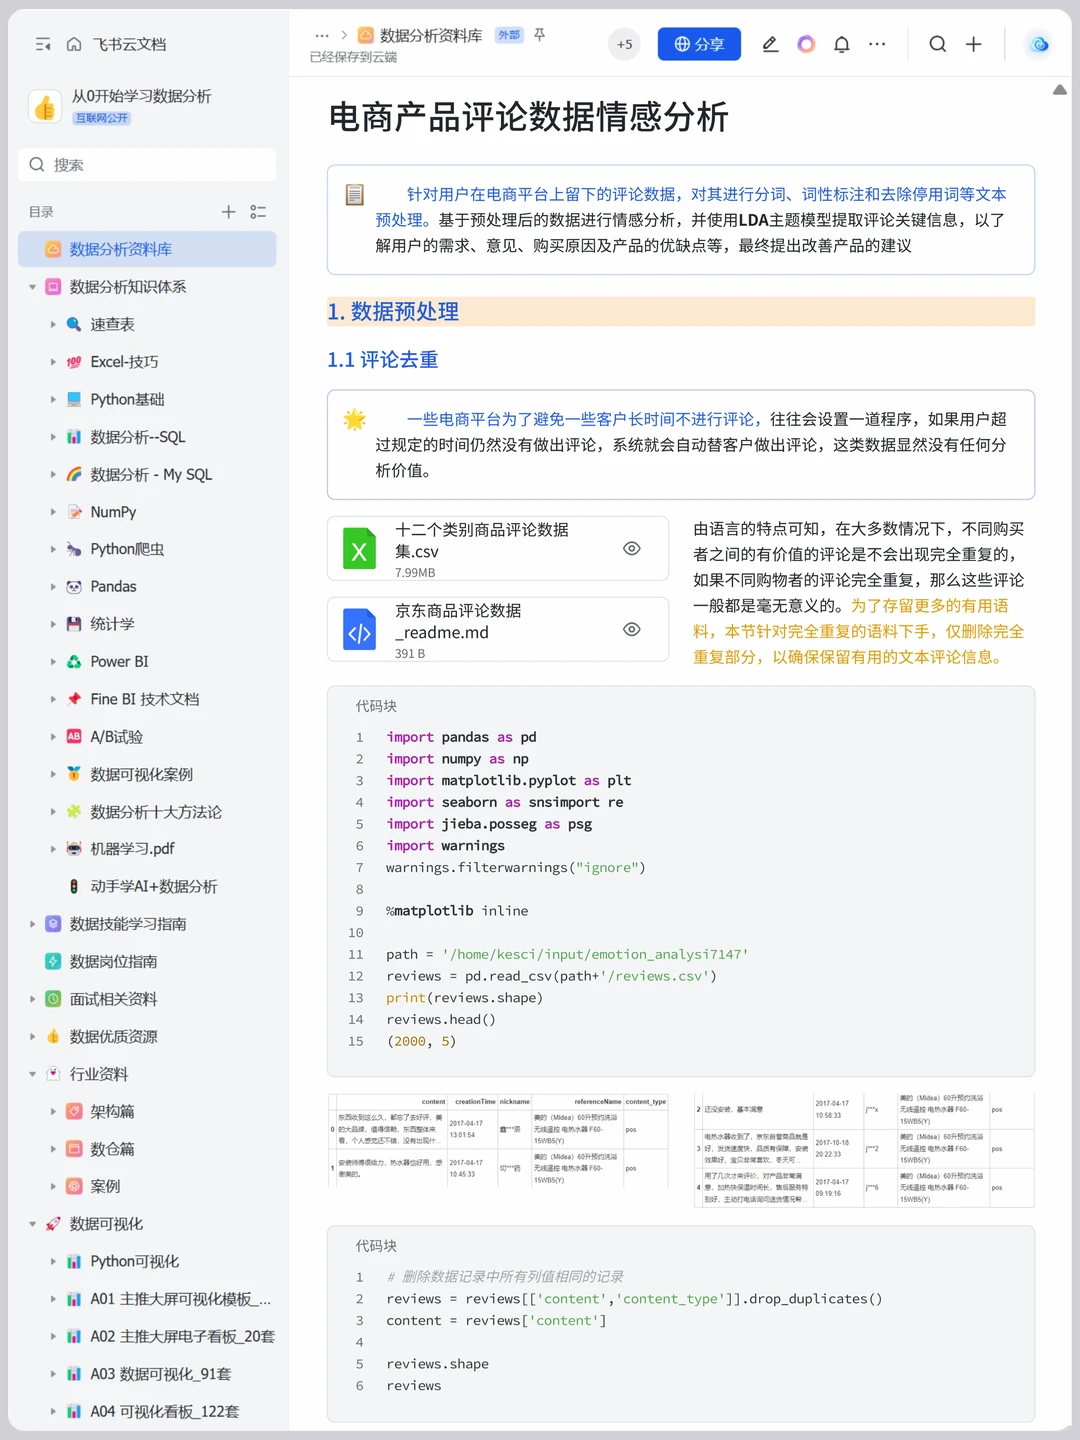Collapse the sidebar with top-left toggle icon
The image size is (1080, 1440).
(x=43, y=44)
